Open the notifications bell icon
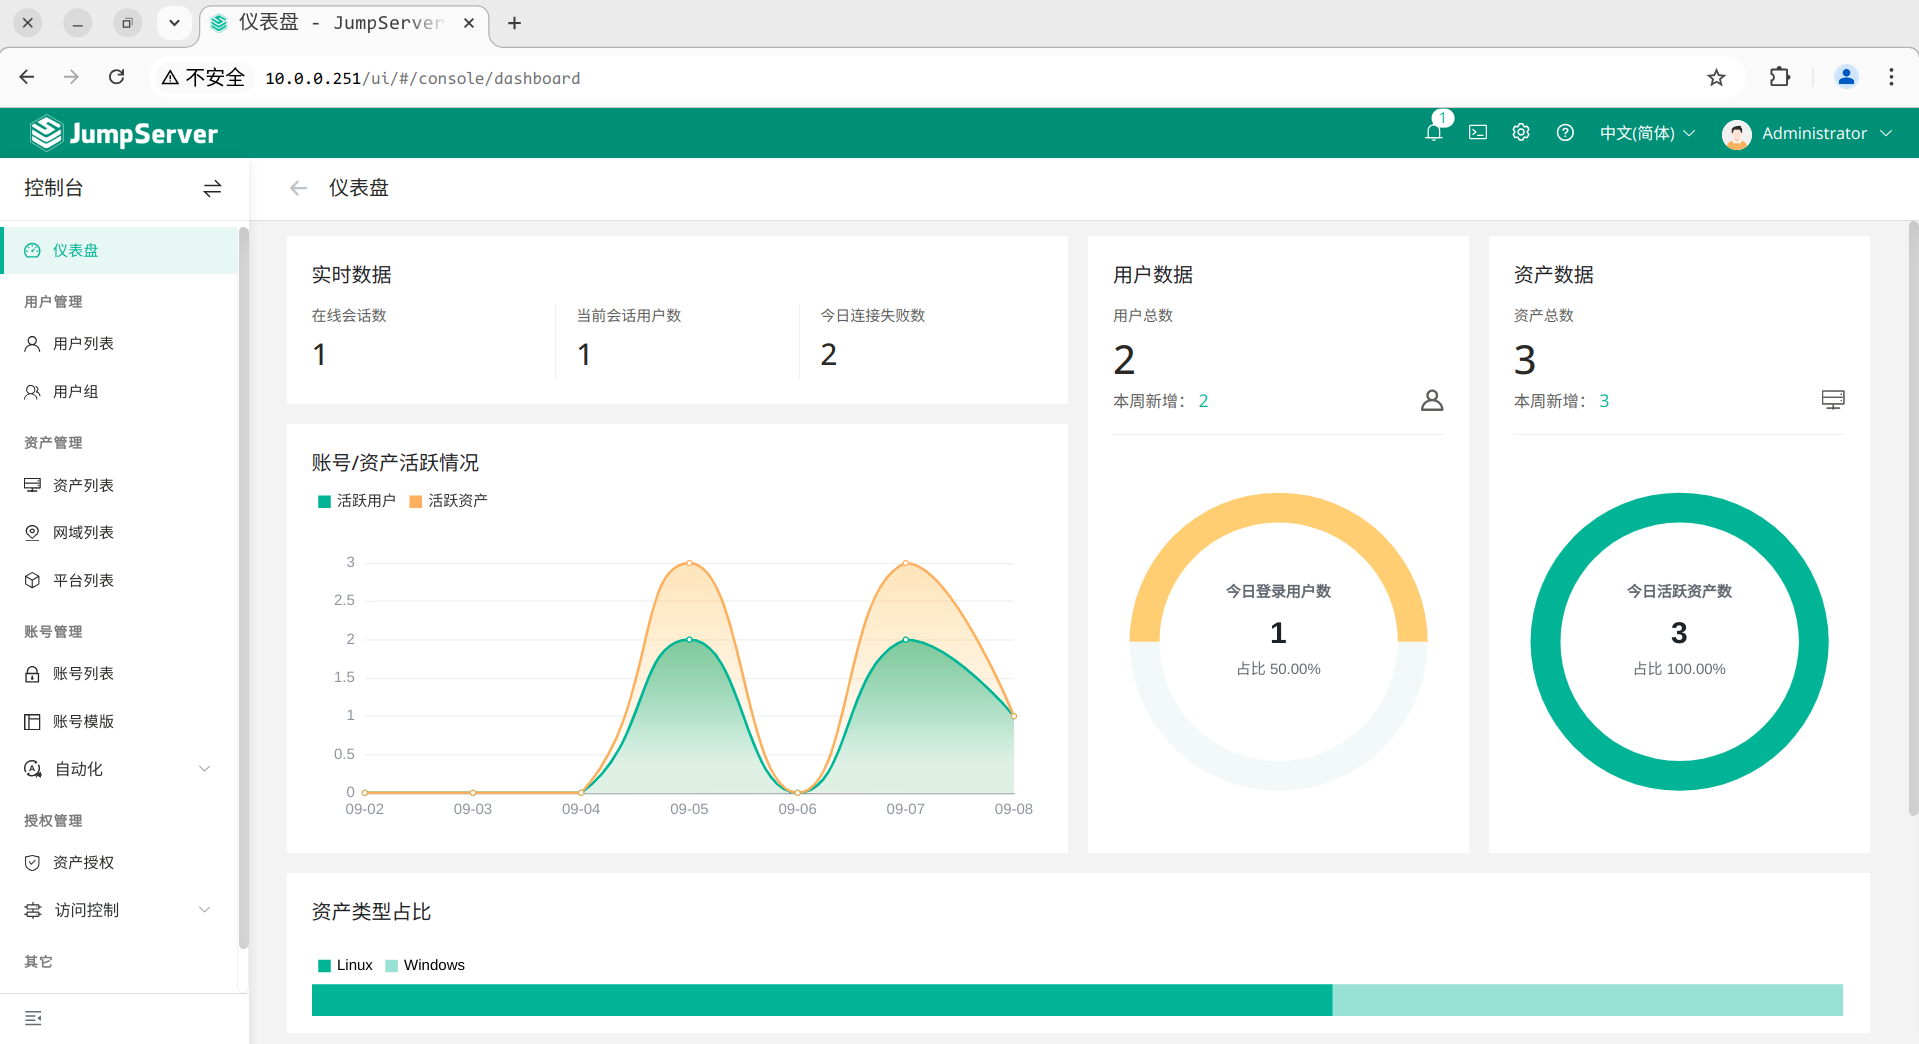1919x1044 pixels. pos(1433,133)
